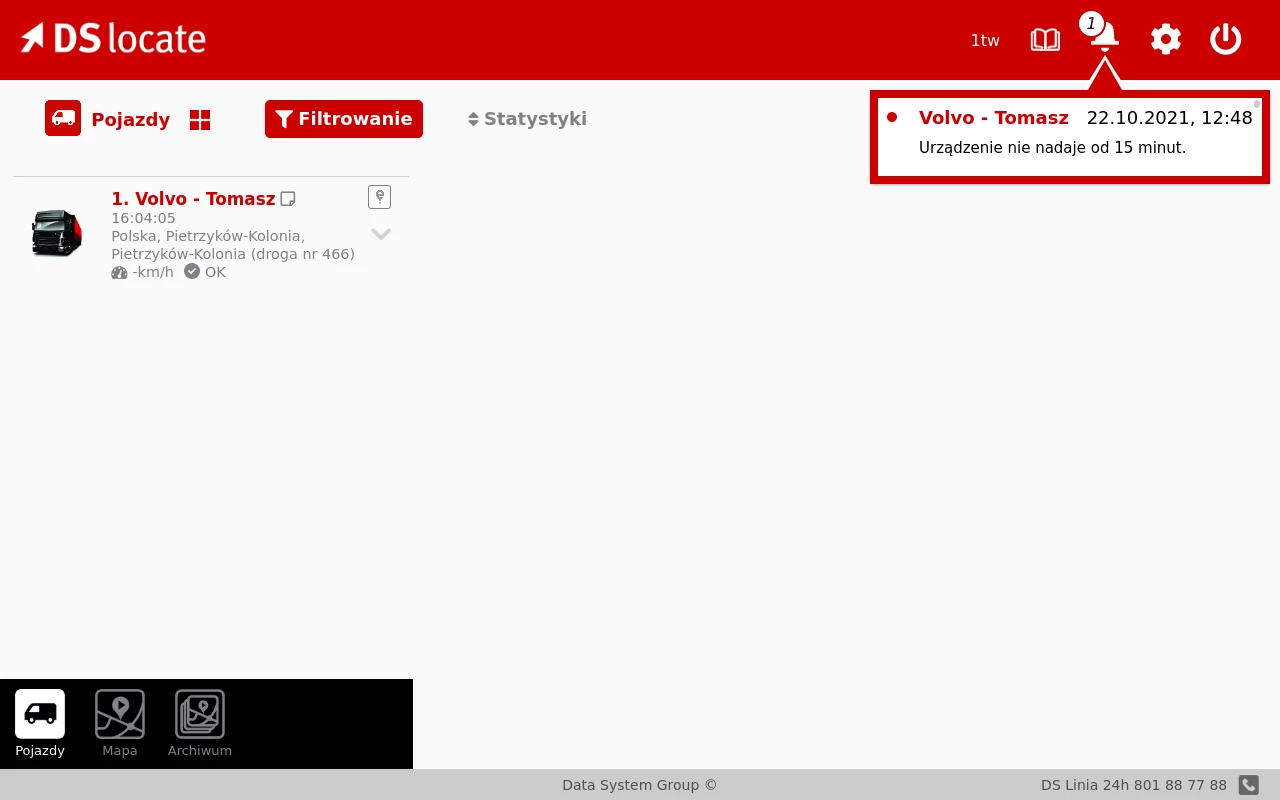
Task: Open the notifications bell icon
Action: coord(1105,38)
